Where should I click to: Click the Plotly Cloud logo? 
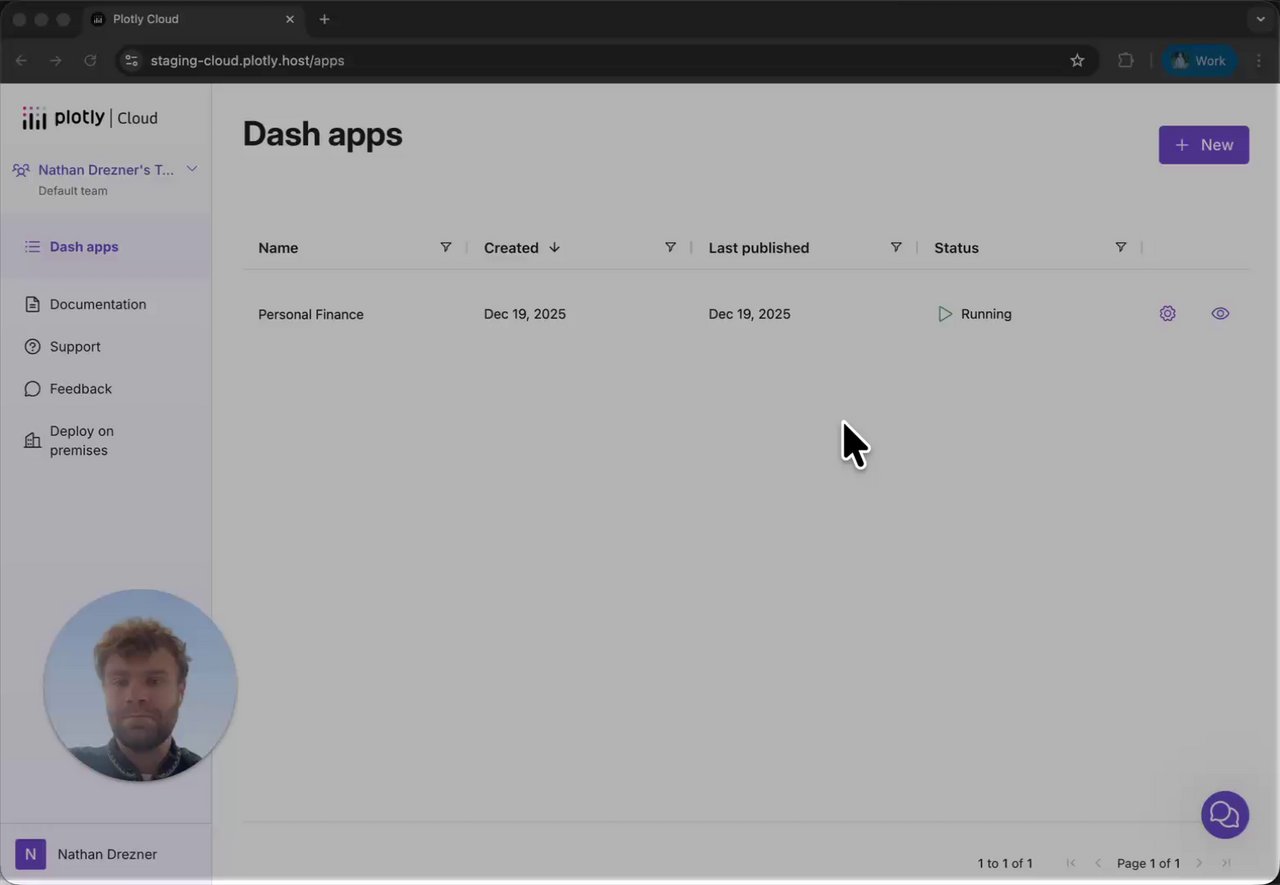pyautogui.click(x=90, y=118)
